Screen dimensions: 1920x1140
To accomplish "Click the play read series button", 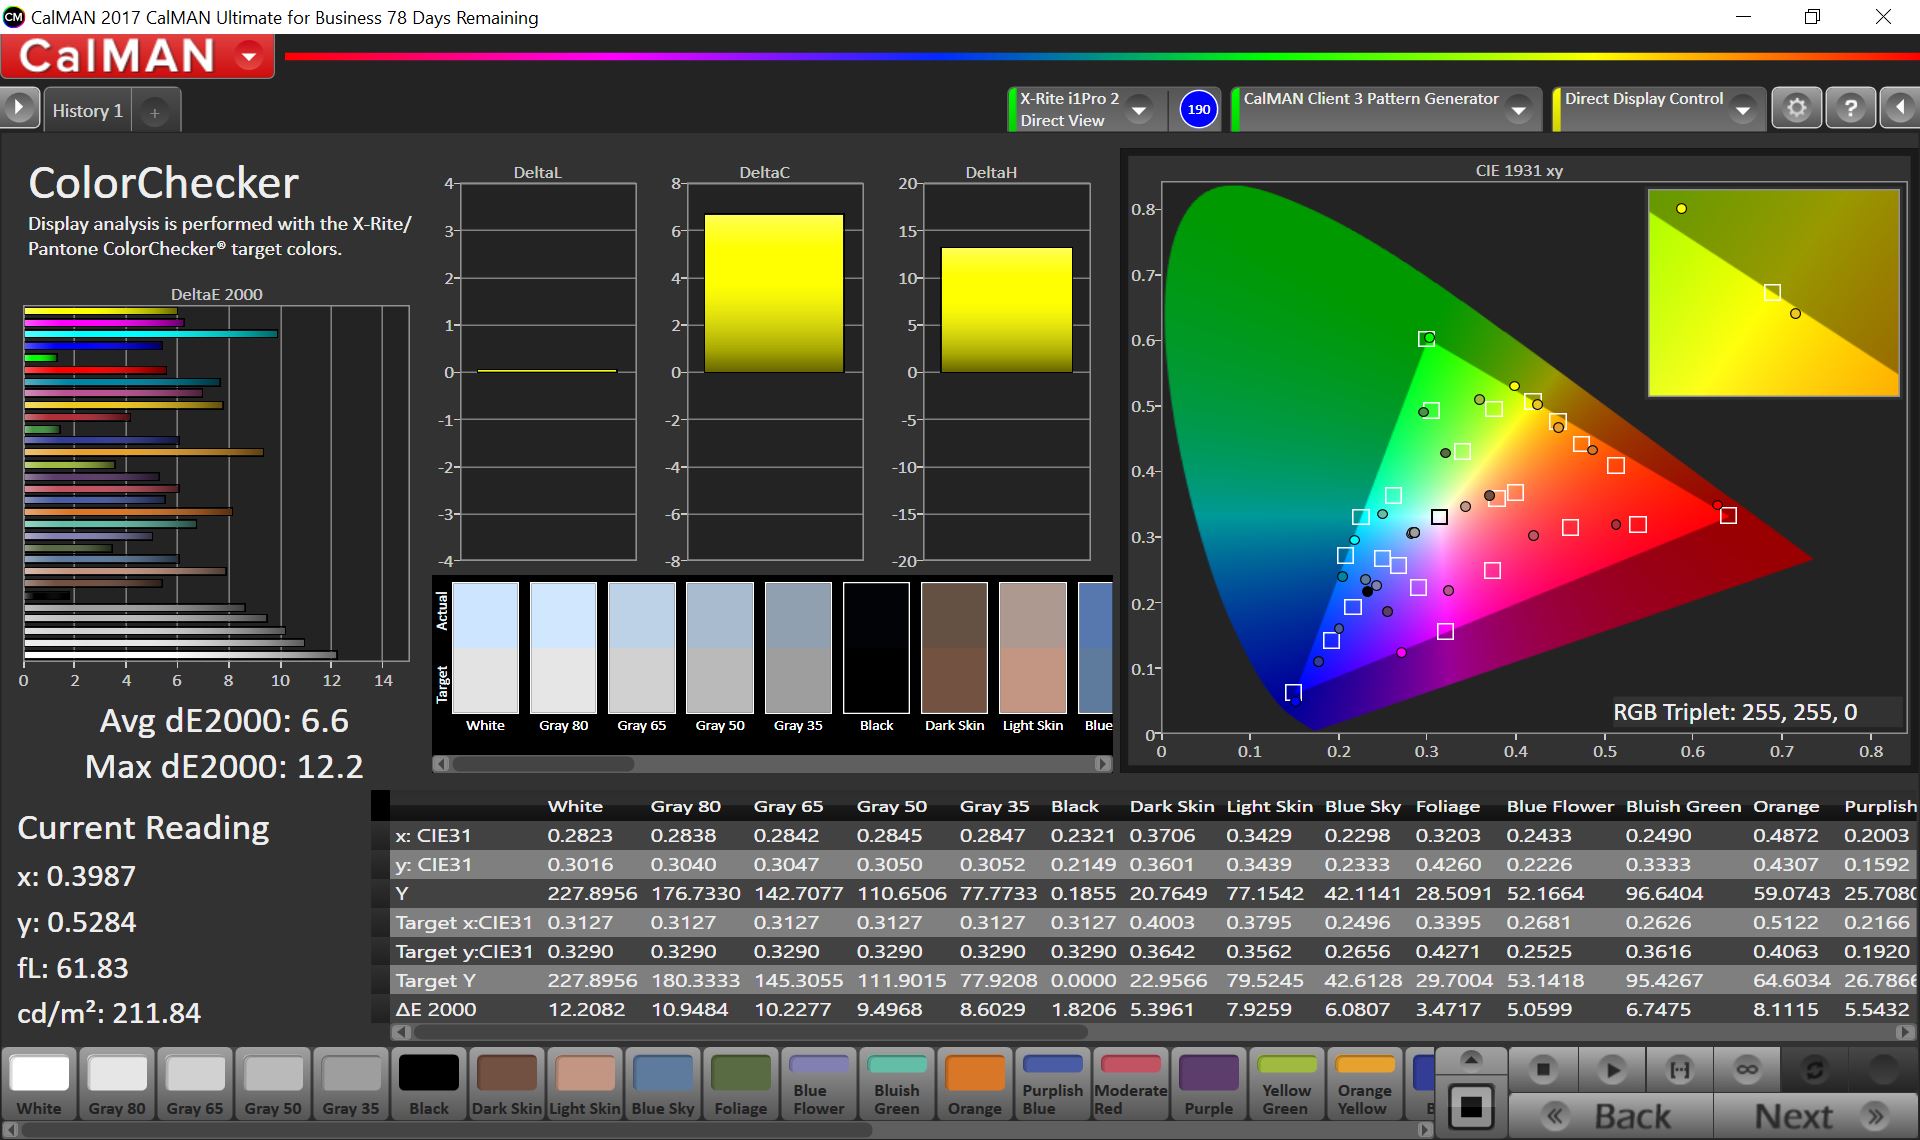I will pos(1611,1070).
